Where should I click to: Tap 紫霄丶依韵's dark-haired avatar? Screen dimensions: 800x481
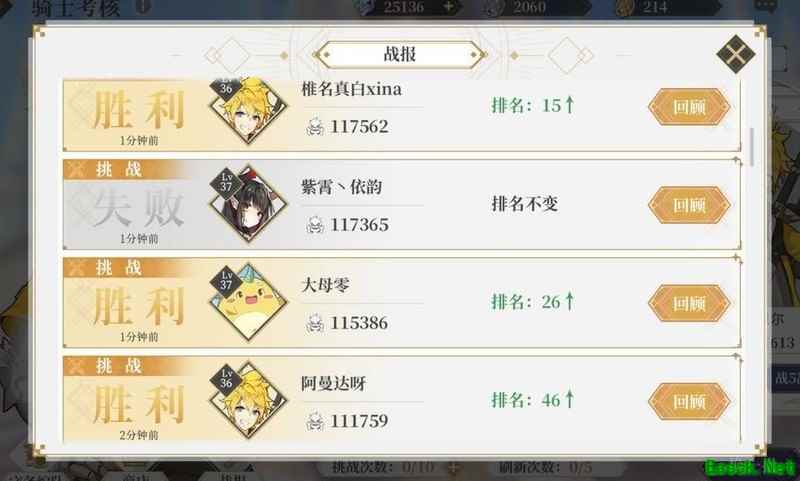(x=248, y=204)
